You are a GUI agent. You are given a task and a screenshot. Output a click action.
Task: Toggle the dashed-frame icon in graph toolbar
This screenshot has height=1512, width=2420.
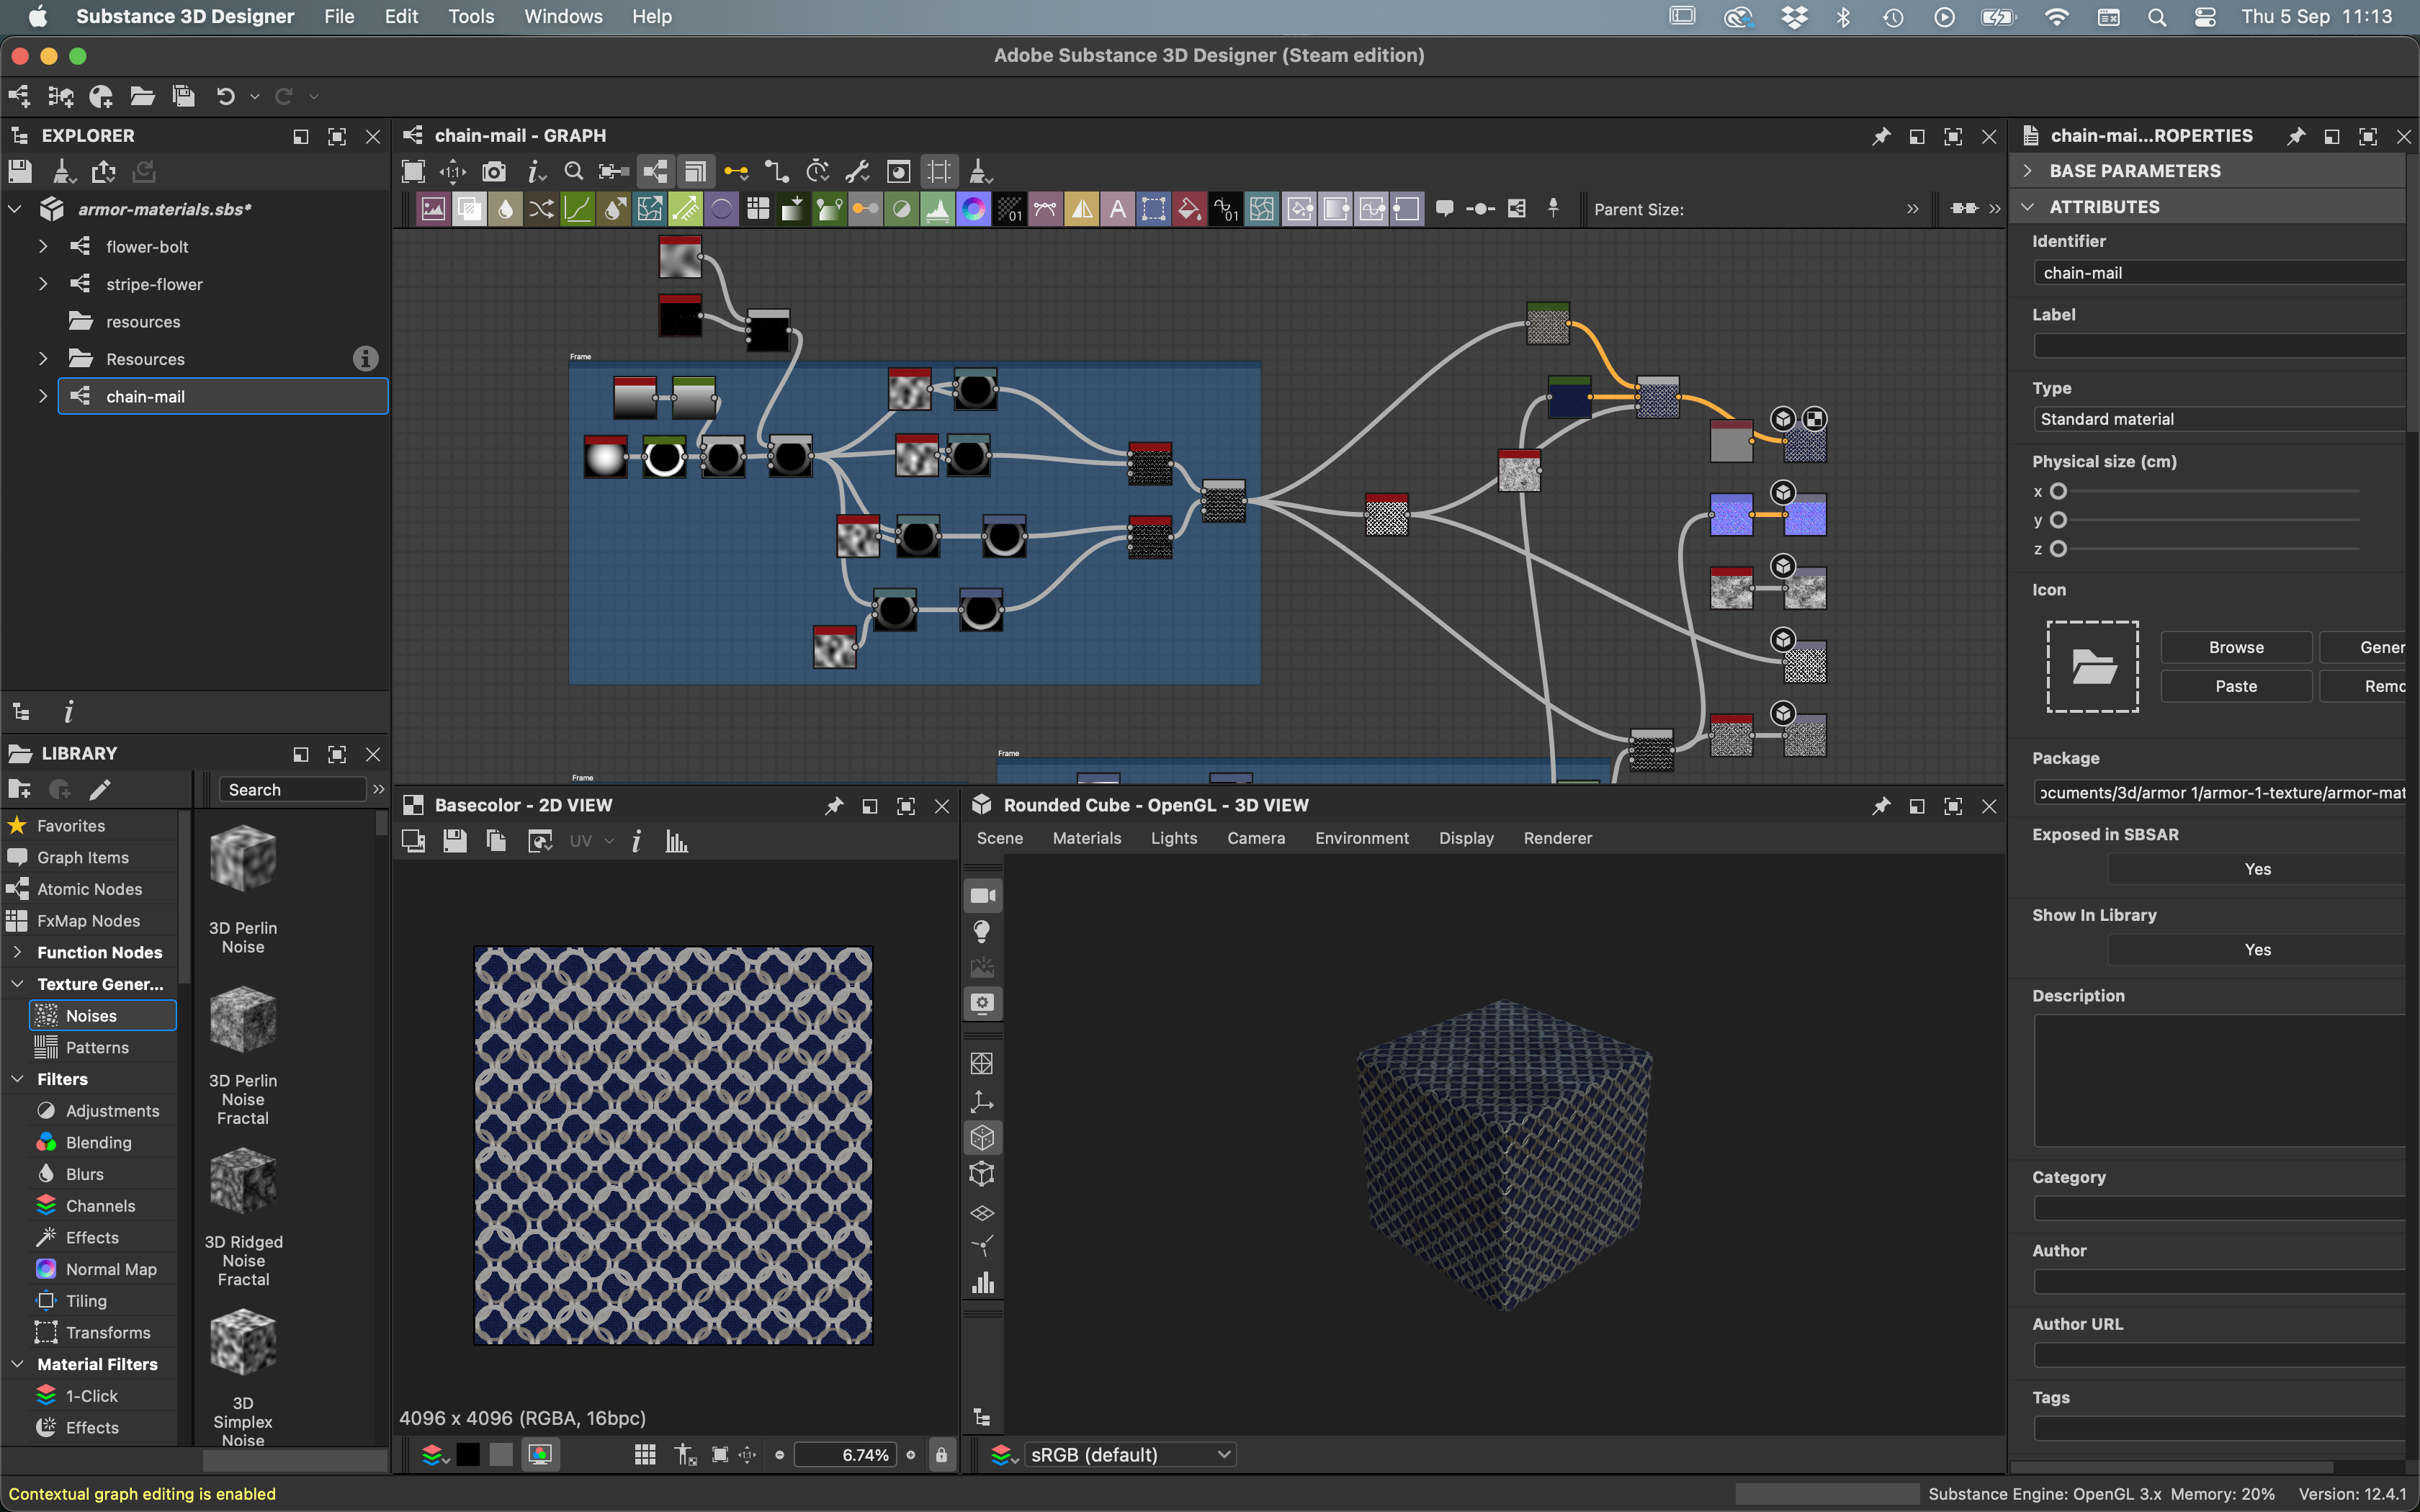(939, 171)
